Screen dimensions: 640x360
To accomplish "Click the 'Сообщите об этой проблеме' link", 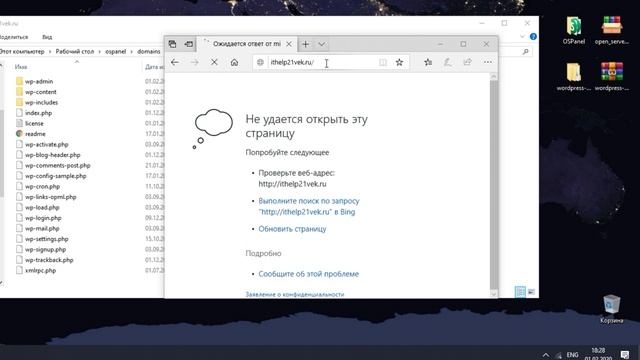I will (x=309, y=274).
